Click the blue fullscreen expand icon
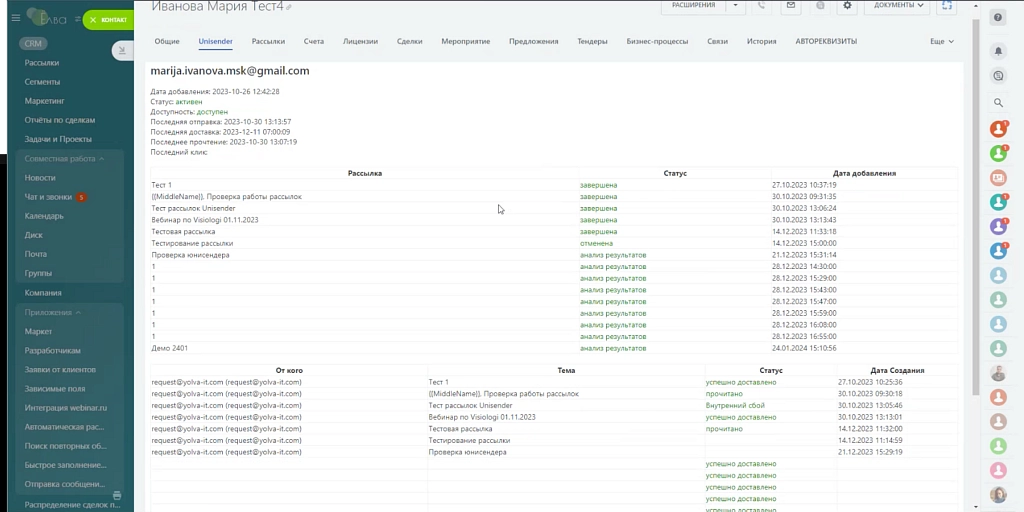1024x512 pixels. 946,5
